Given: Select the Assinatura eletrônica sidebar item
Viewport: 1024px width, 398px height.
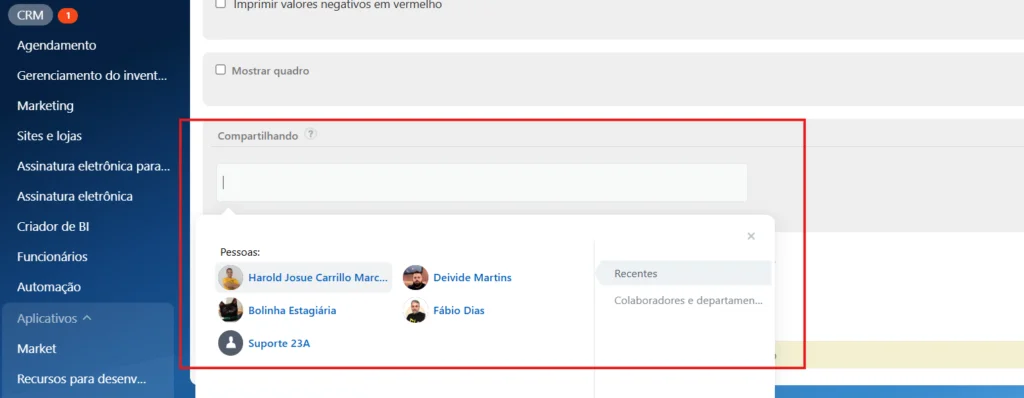Looking at the screenshot, I should coord(74,196).
